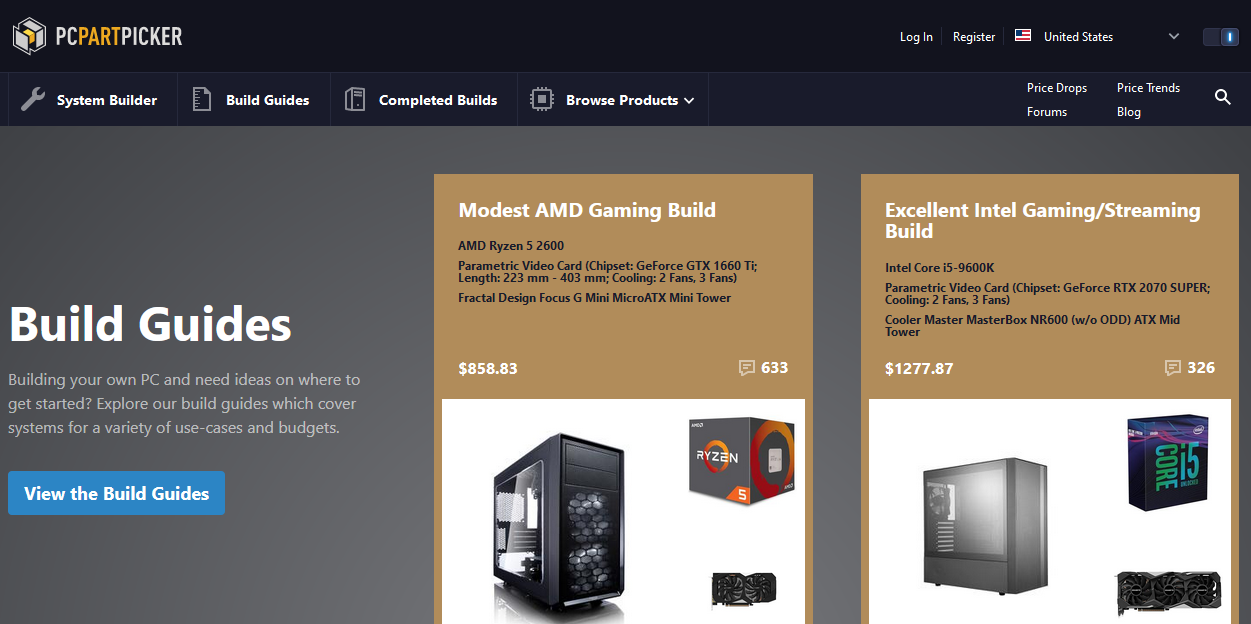Screen dimensions: 1251x624
Task: Click the Register link
Action: pos(974,37)
